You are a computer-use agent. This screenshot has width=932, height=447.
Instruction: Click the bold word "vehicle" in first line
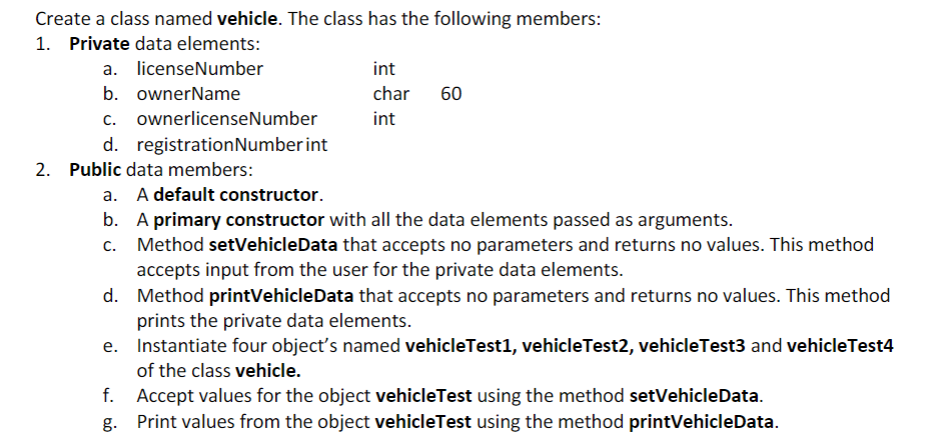click(247, 19)
